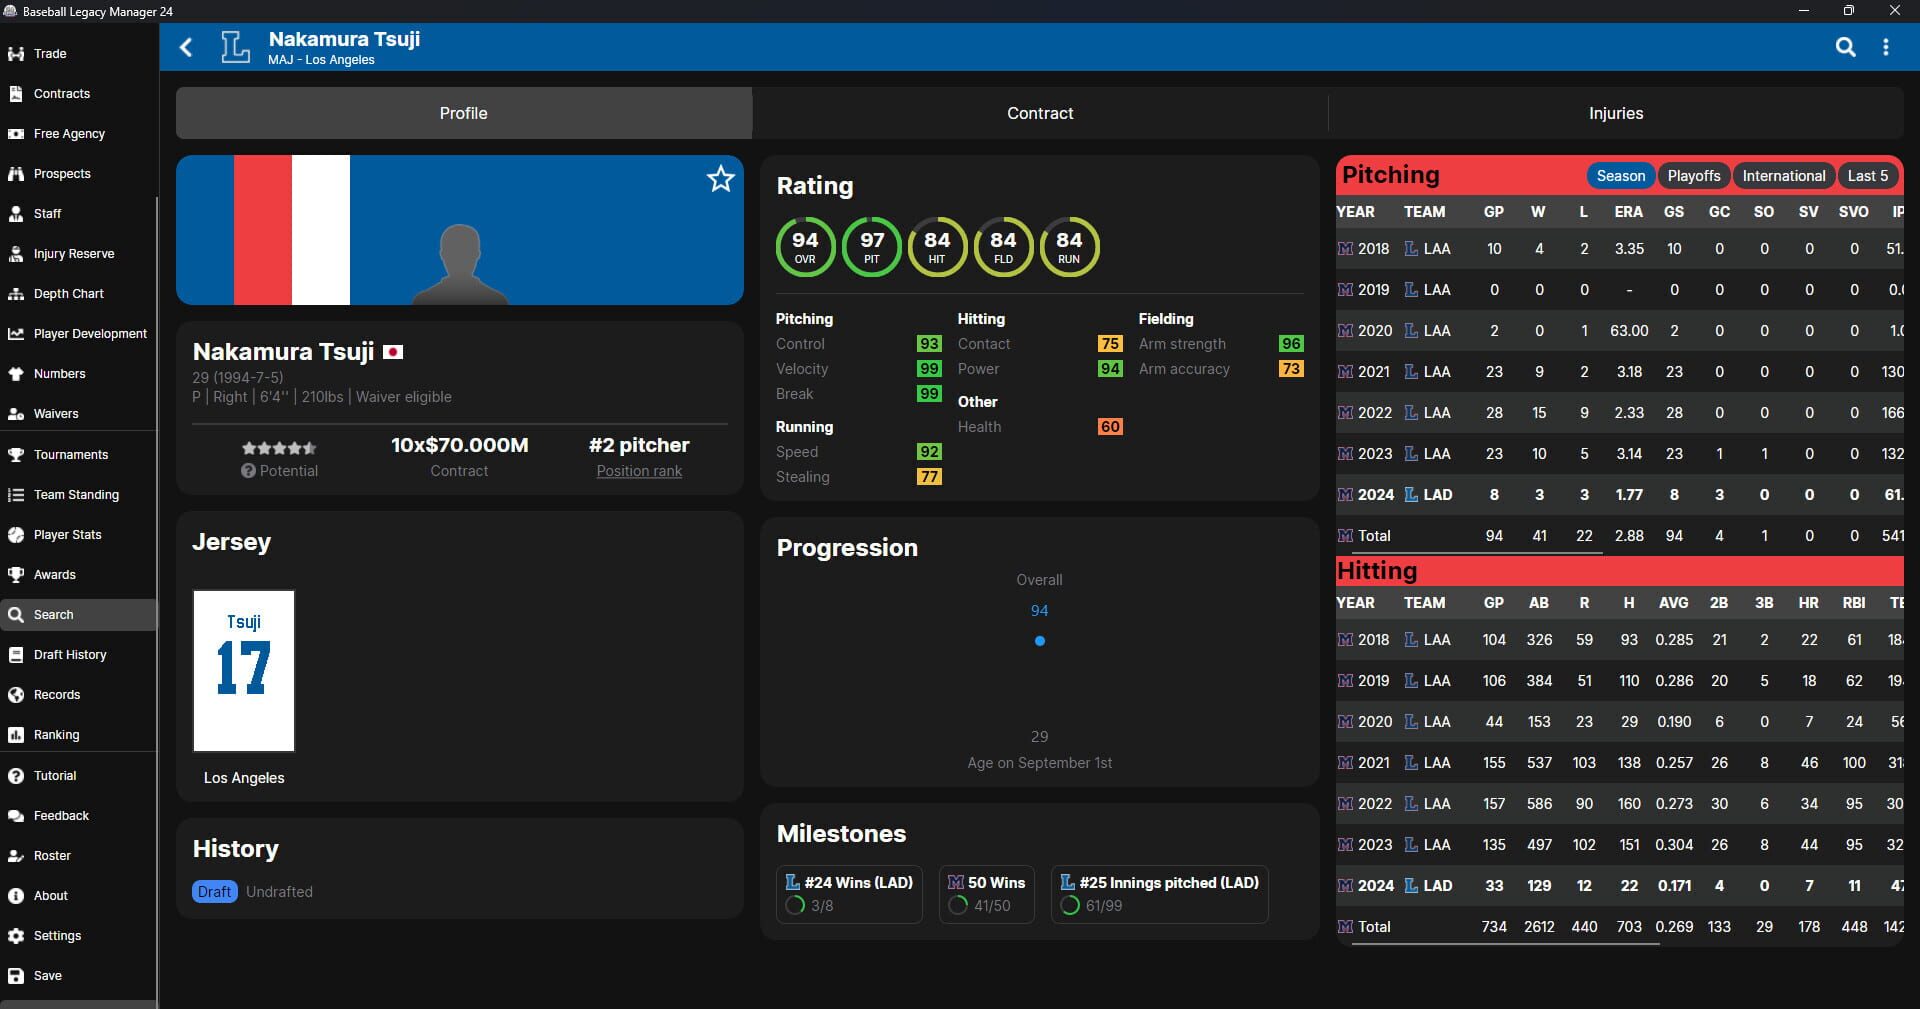Click the Overall progression point at age 29
The width and height of the screenshot is (1920, 1009).
pos(1040,641)
